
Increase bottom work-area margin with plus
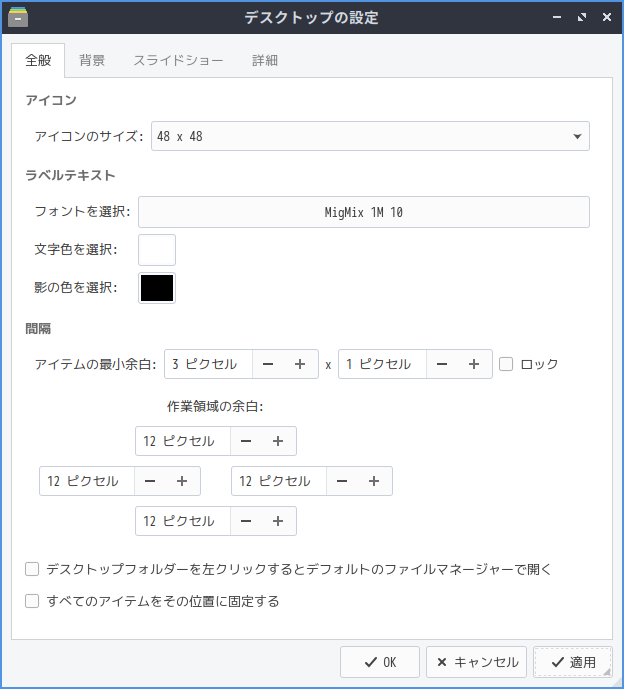[278, 521]
